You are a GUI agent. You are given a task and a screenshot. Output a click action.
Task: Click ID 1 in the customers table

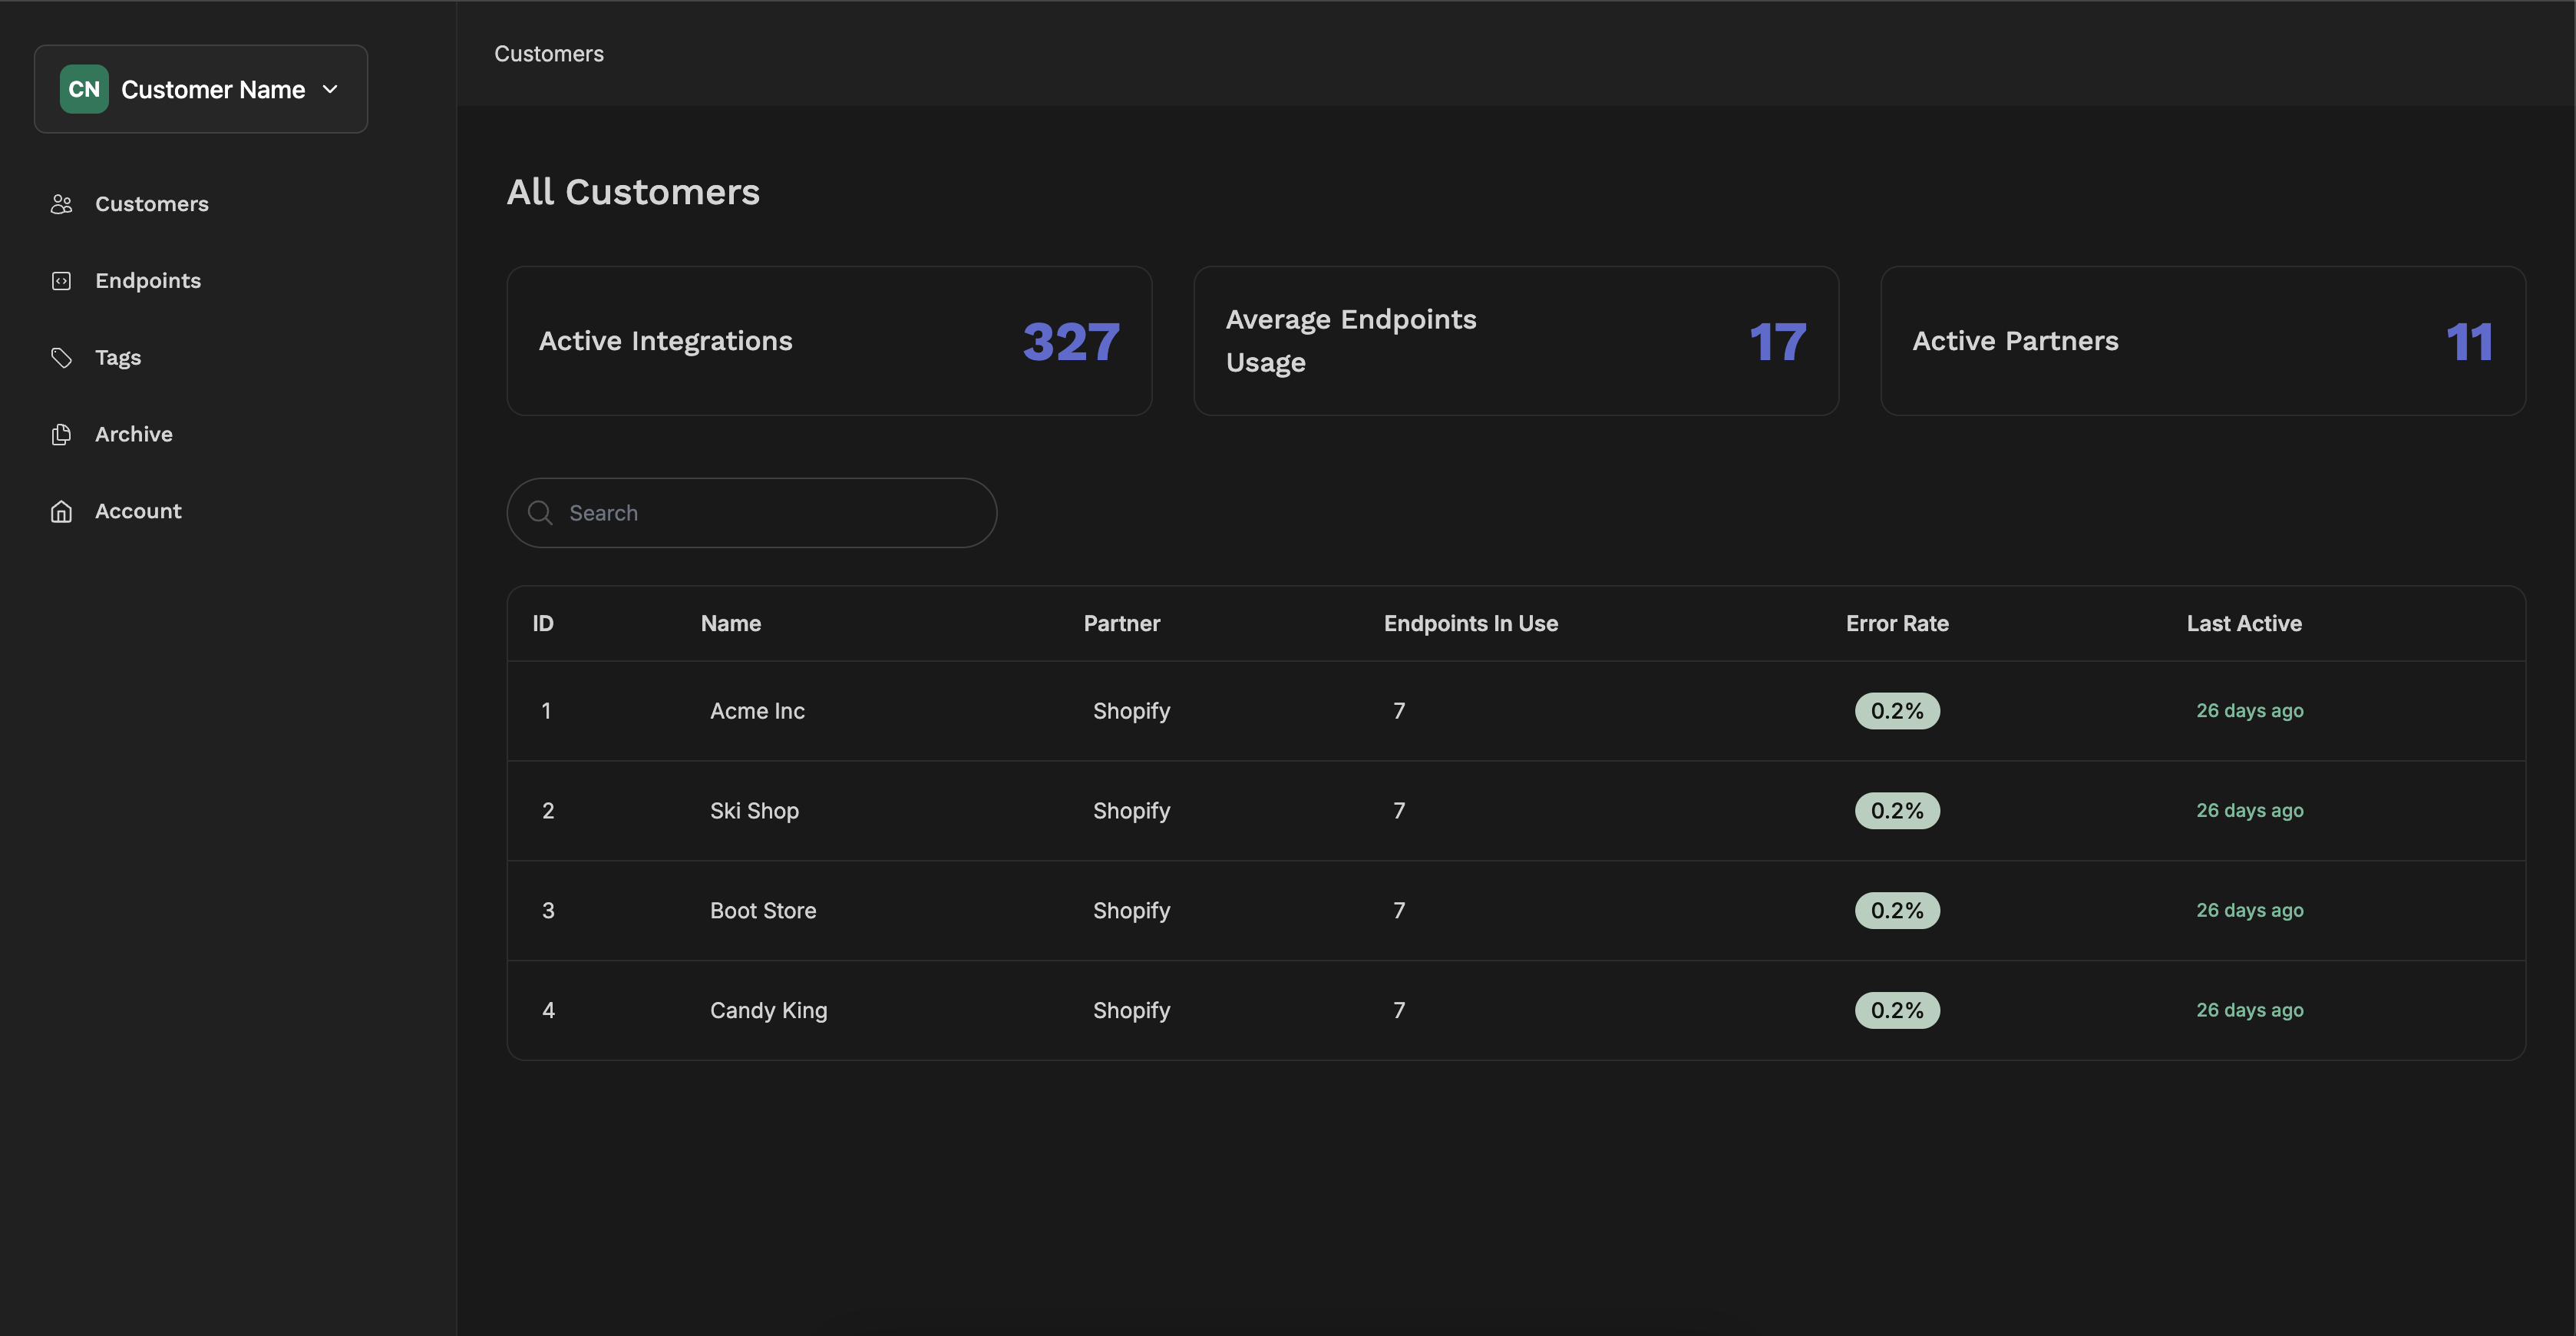point(546,711)
